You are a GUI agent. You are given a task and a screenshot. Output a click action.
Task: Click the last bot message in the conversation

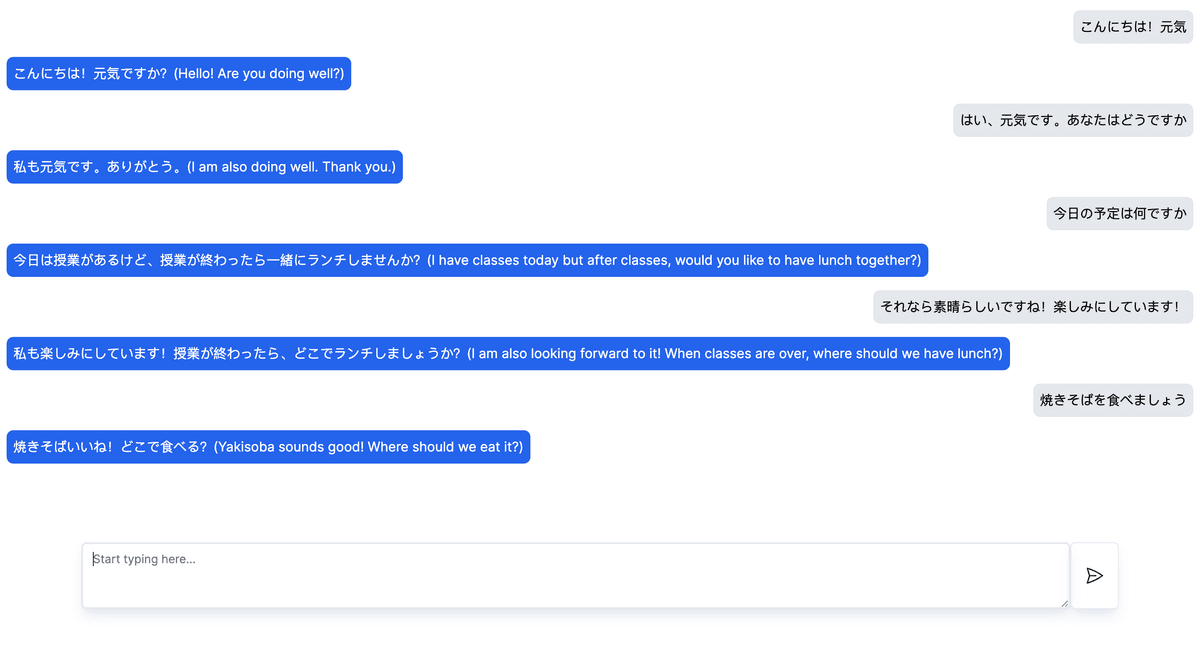tap(268, 446)
